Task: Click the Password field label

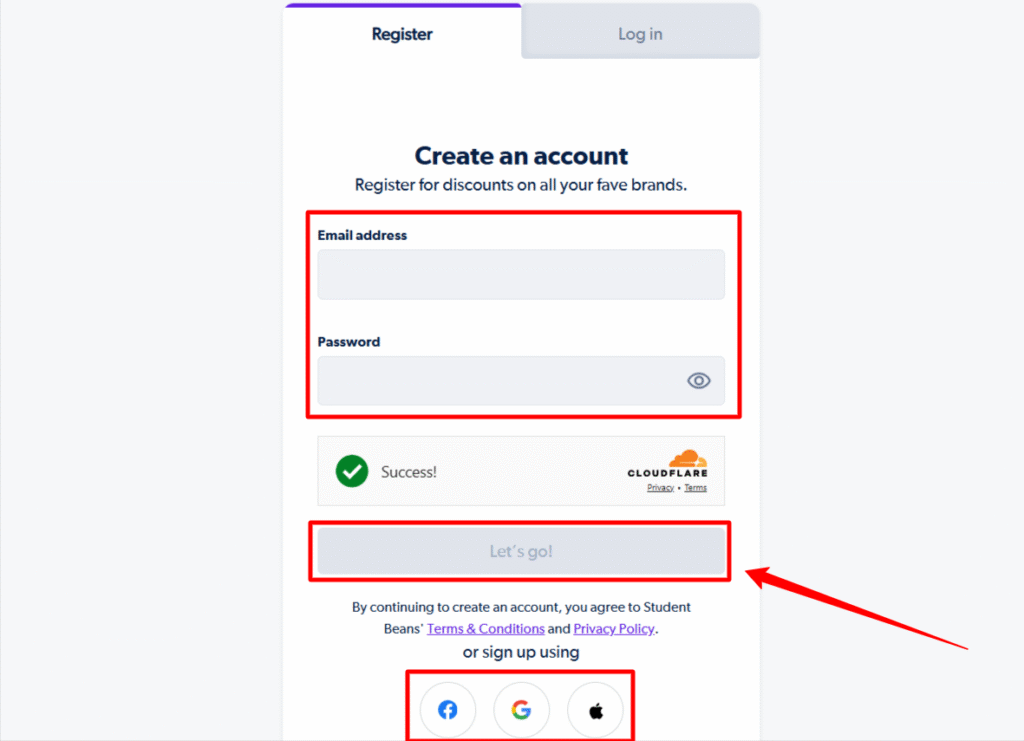Action: [x=348, y=341]
